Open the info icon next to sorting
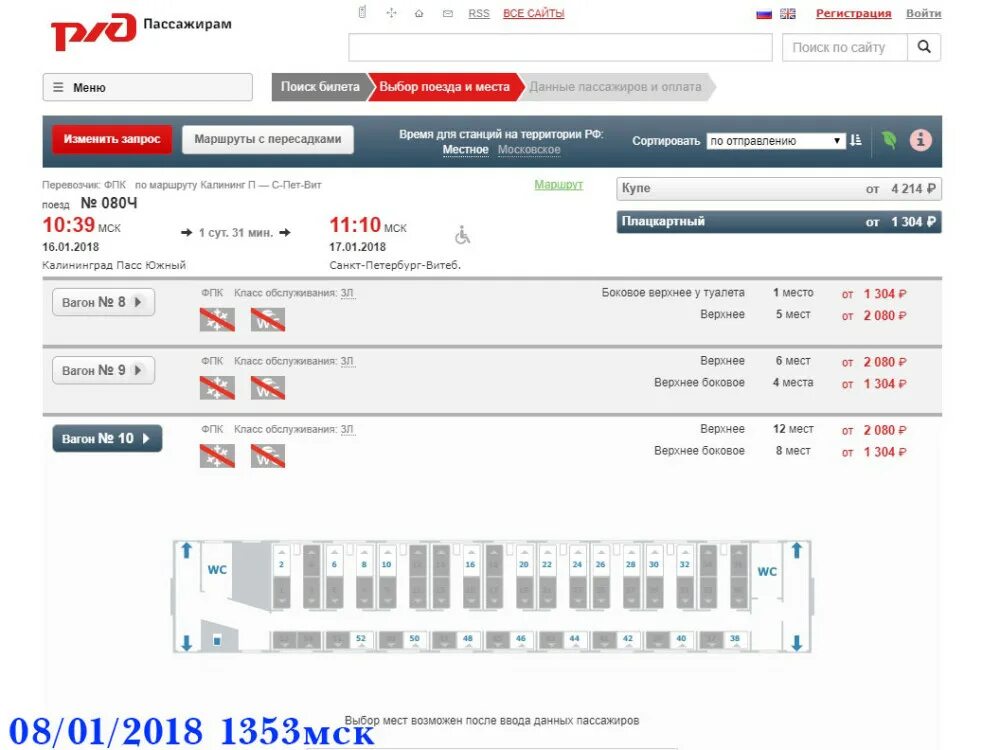The image size is (1000, 750). tap(919, 141)
